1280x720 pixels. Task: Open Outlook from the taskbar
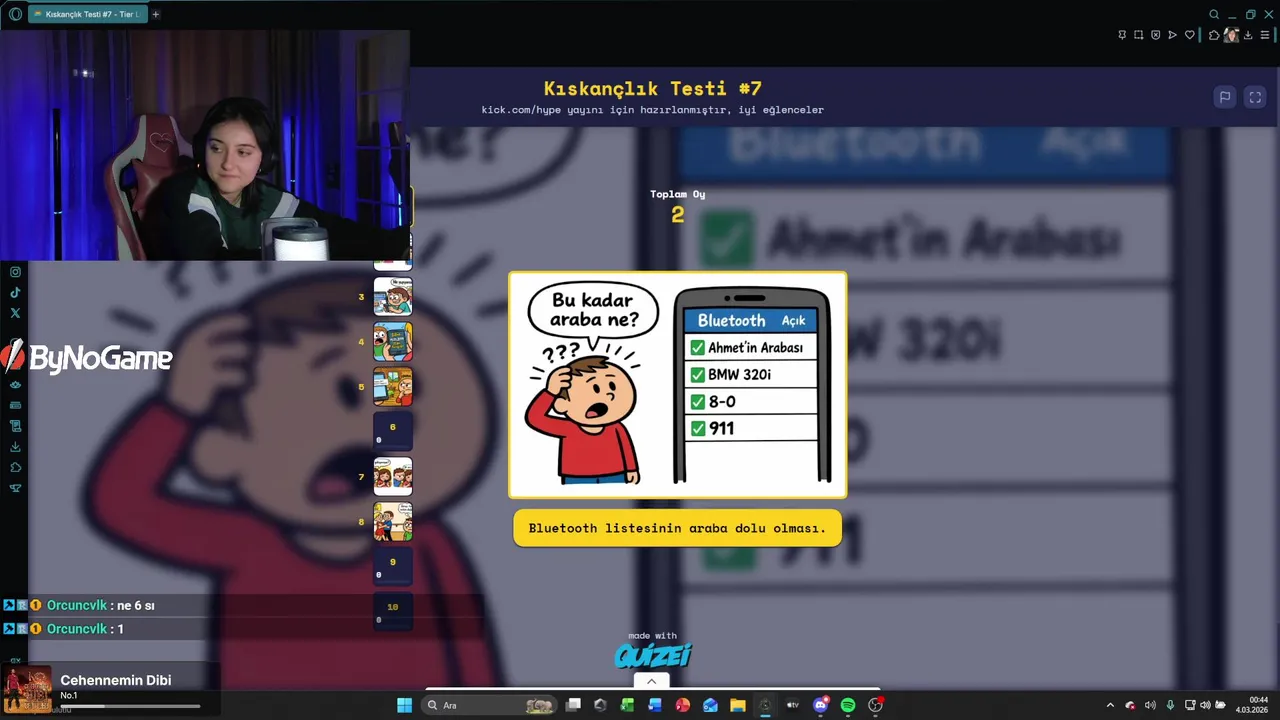710,705
